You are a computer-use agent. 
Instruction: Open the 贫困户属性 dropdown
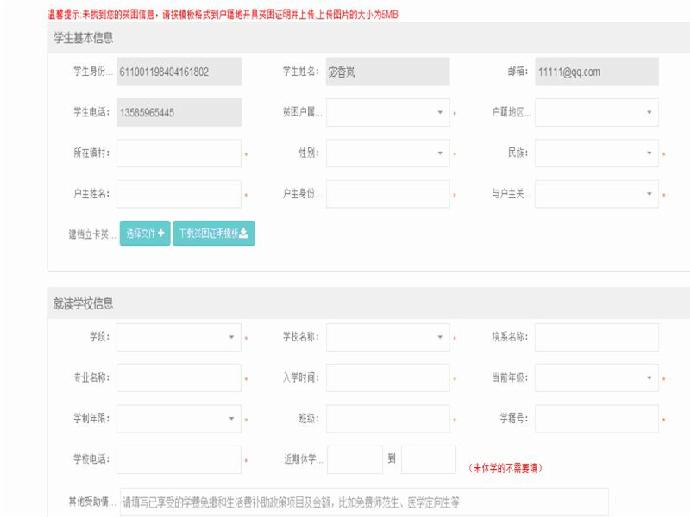(x=387, y=112)
